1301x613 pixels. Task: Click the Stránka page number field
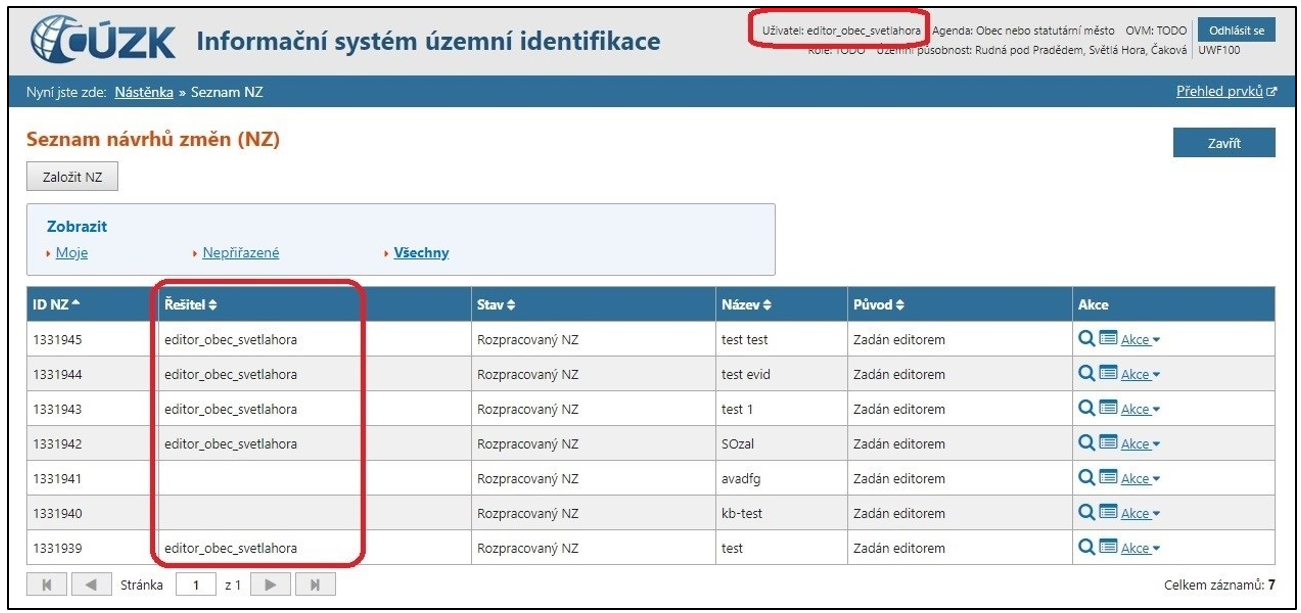[x=194, y=584]
